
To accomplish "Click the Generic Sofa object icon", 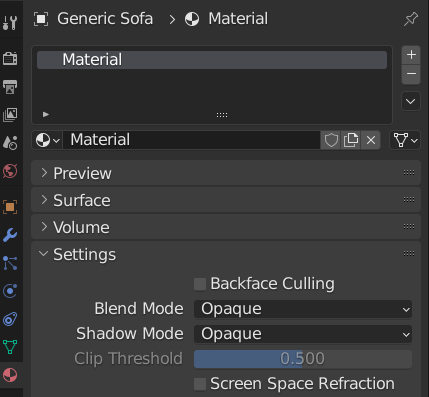I will click(x=41, y=19).
